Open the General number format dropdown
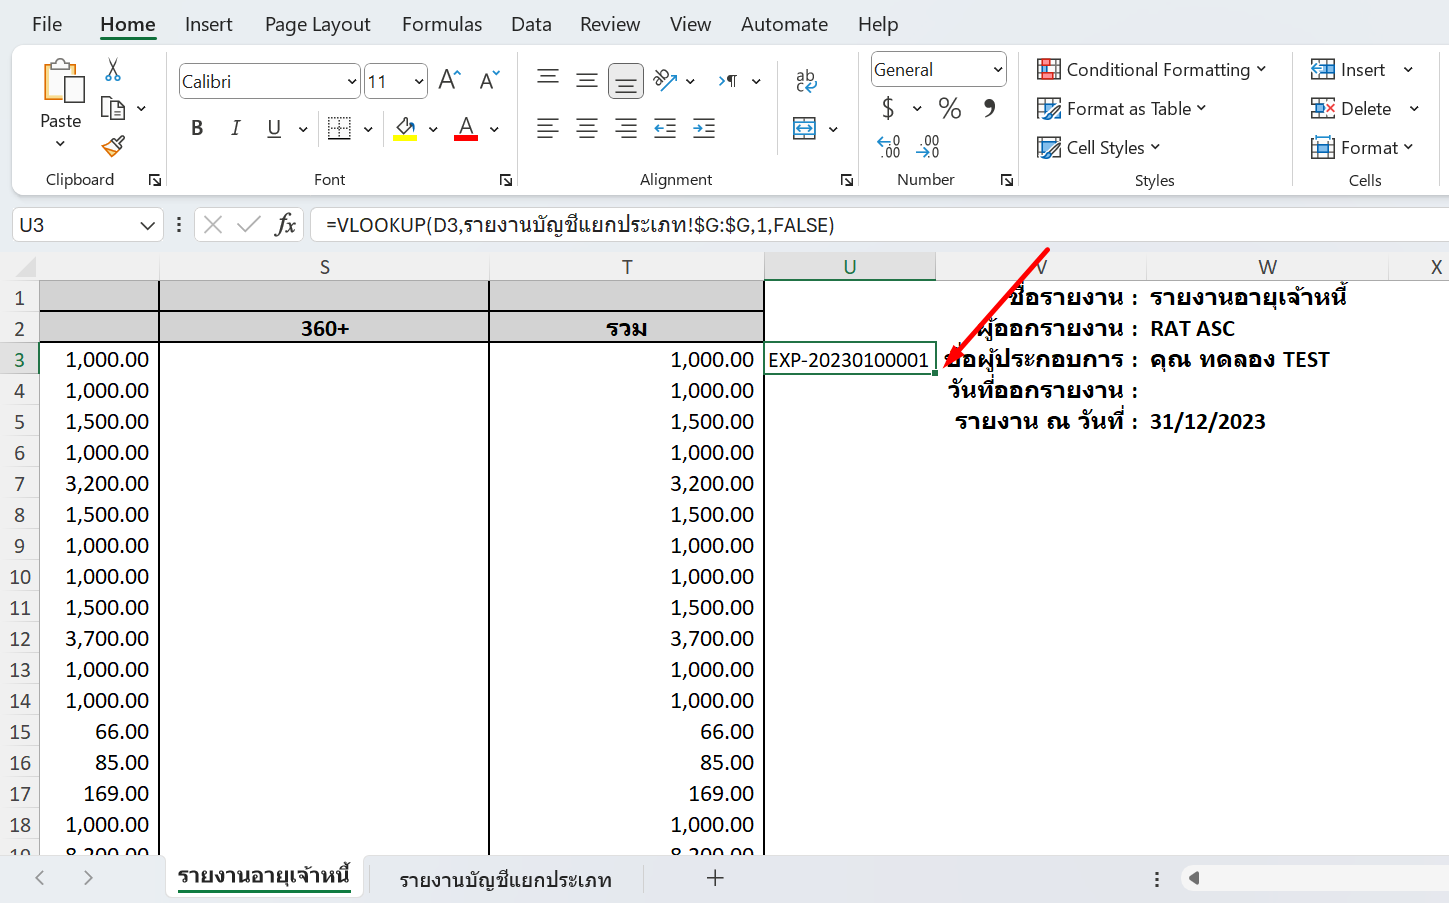The image size is (1449, 904). click(997, 69)
